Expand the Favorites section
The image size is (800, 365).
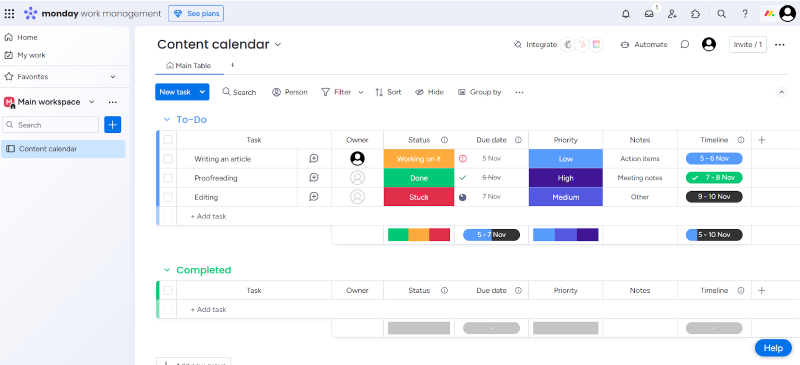(113, 77)
